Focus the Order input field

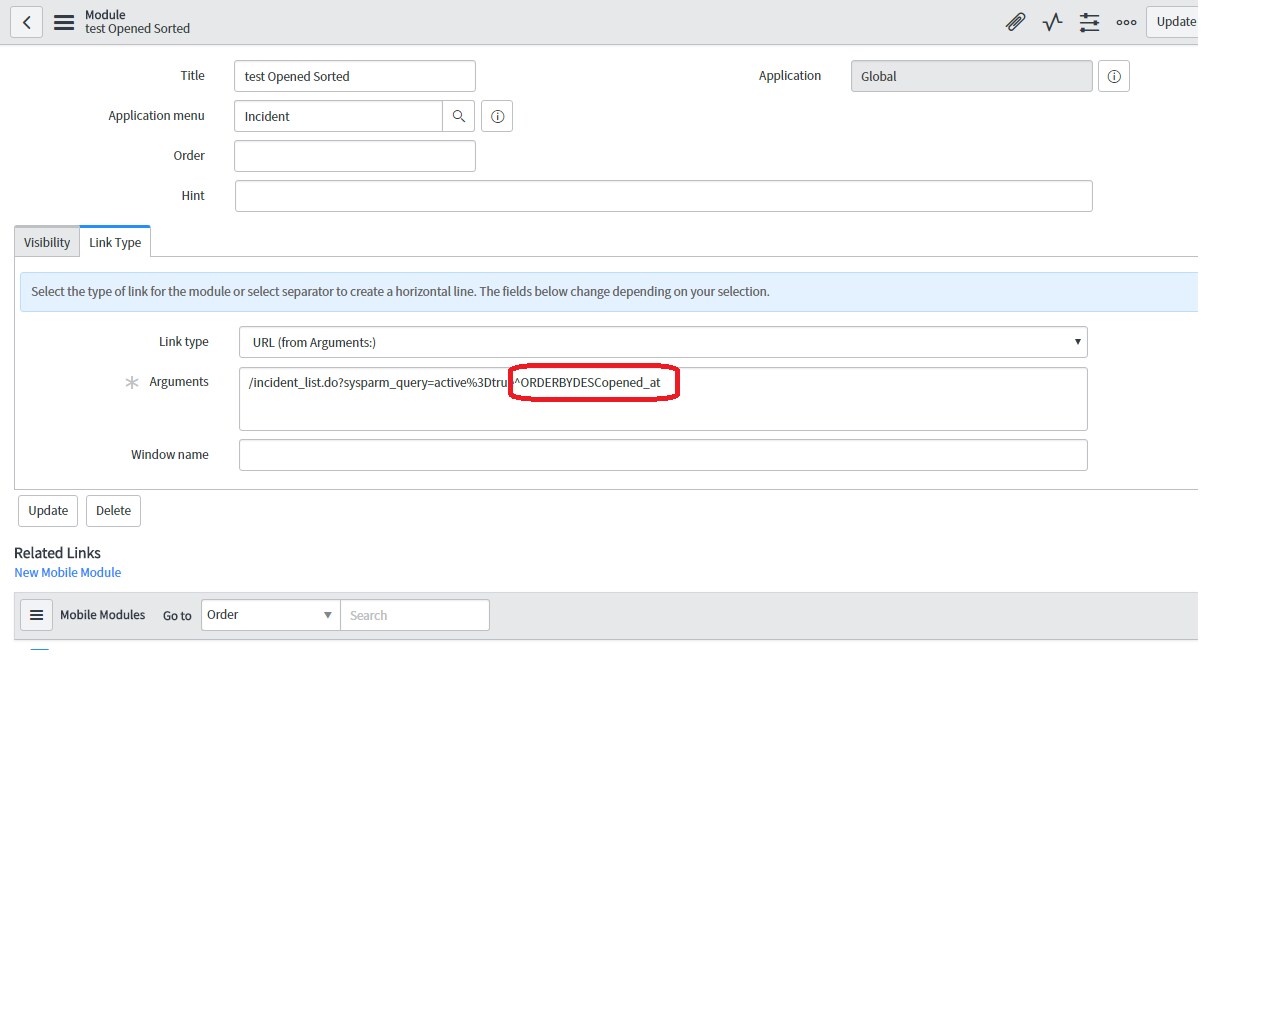tap(355, 156)
